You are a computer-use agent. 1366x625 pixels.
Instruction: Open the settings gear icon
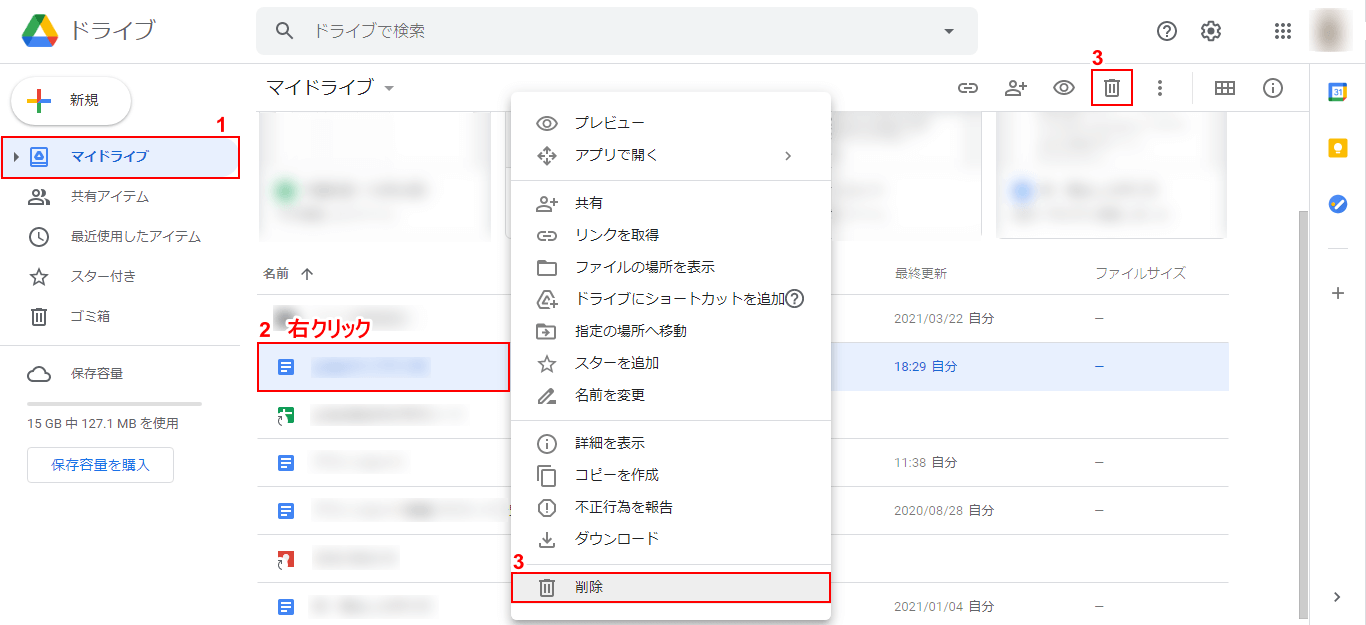[1211, 31]
